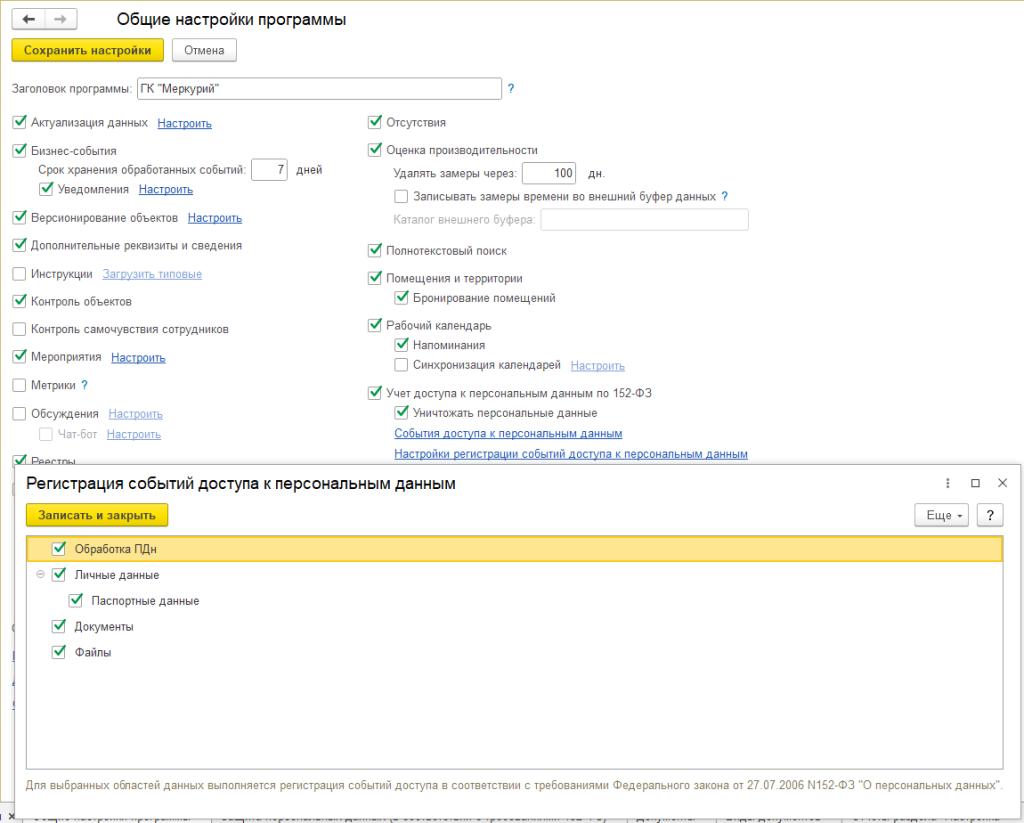Click the forward navigation arrow
This screenshot has width=1024, height=823.
[60, 19]
